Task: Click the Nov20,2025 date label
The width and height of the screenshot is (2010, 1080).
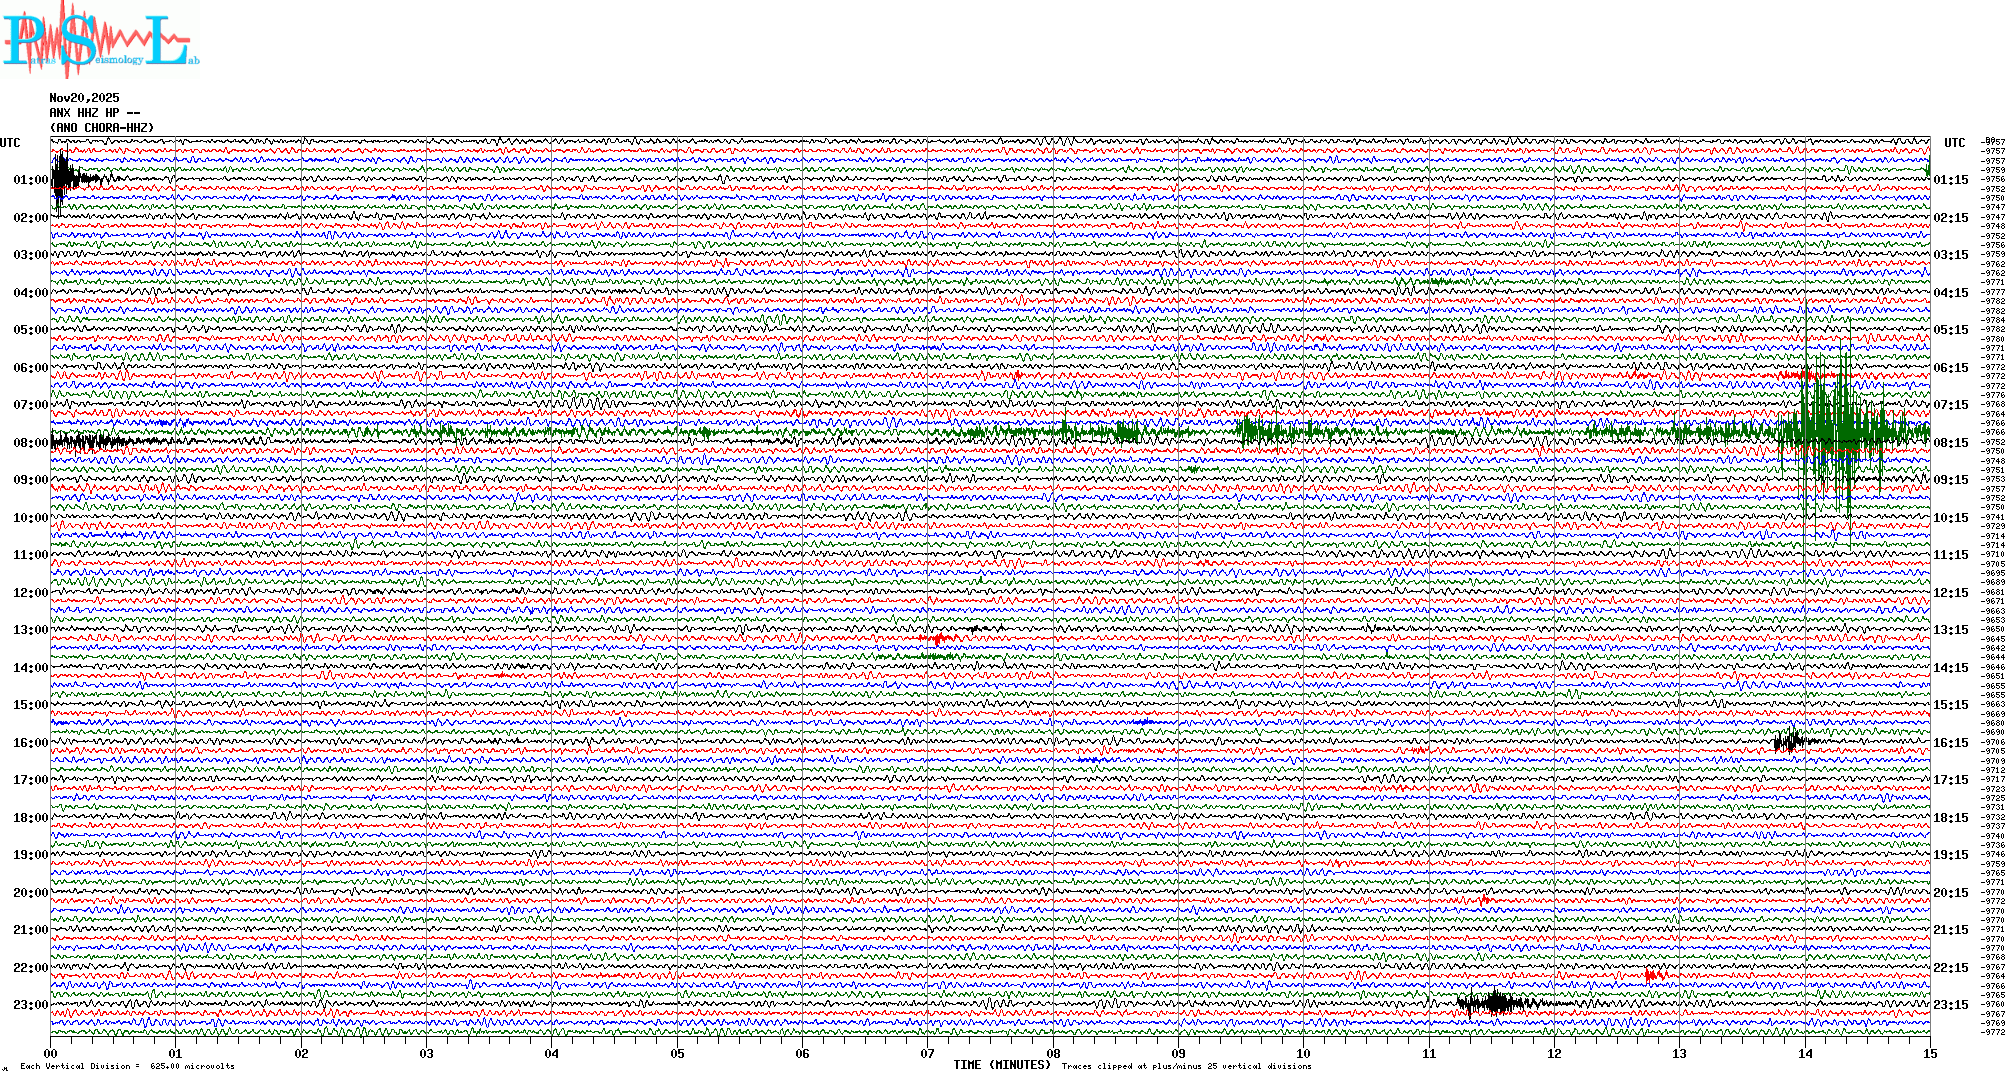Action: coord(84,98)
